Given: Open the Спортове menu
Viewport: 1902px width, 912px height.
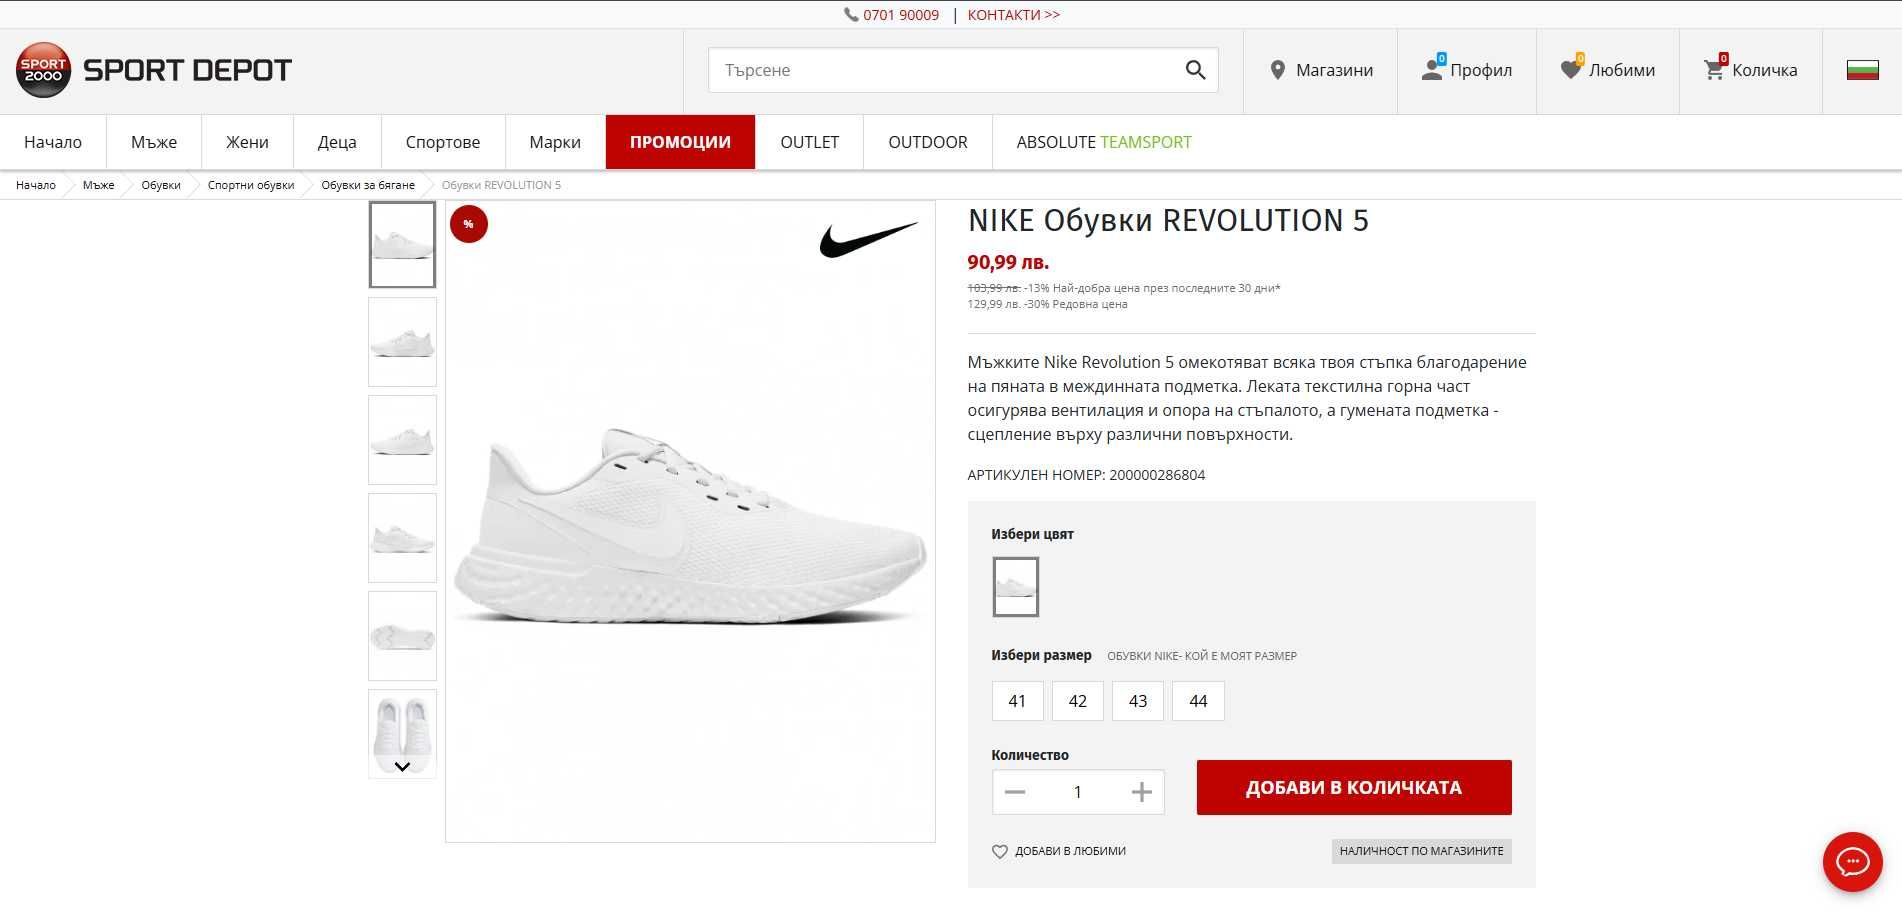Looking at the screenshot, I should click(x=443, y=142).
